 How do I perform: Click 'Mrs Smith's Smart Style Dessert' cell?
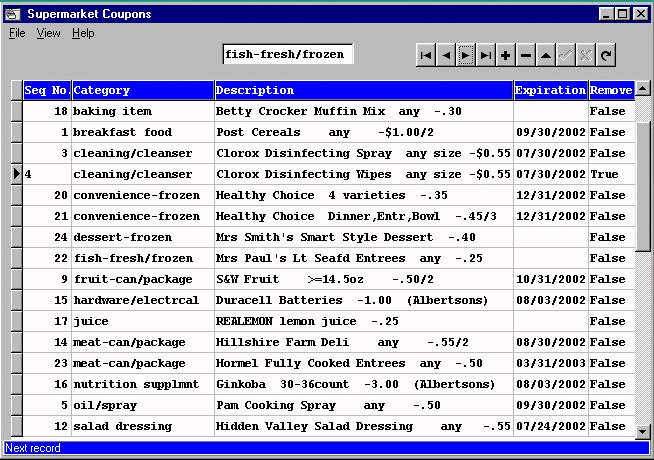(x=364, y=237)
